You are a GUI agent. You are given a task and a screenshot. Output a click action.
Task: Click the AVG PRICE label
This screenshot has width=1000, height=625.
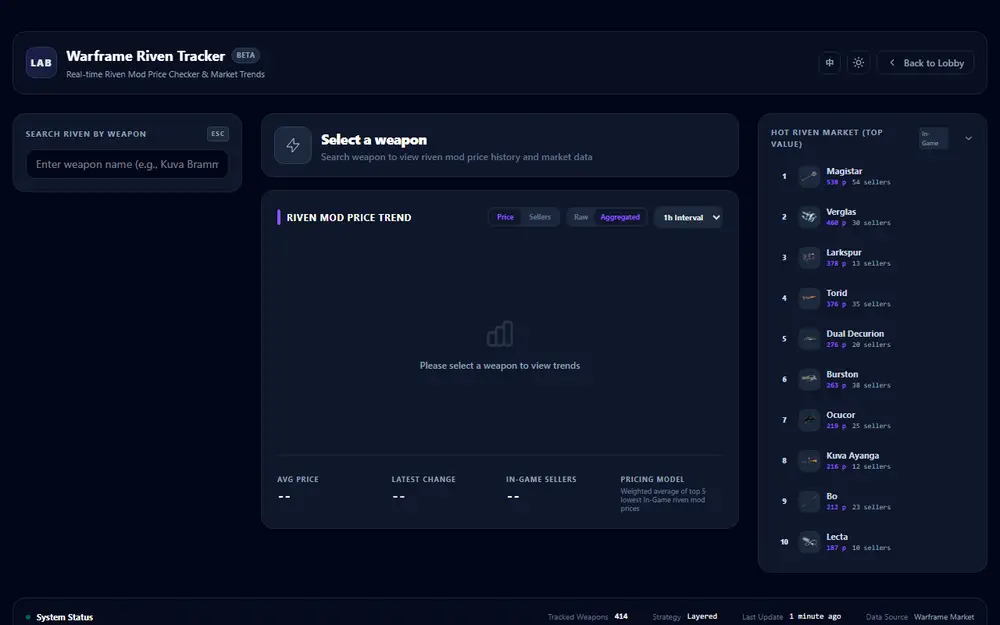click(298, 479)
